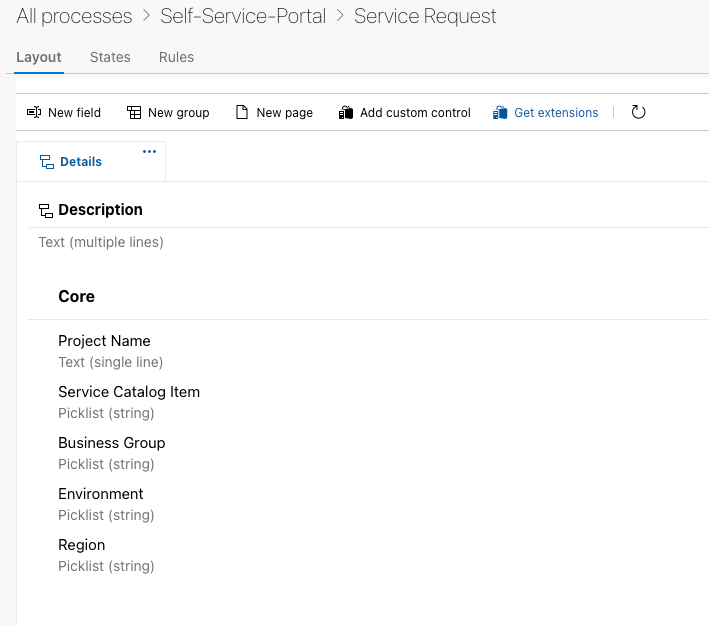Go to All processes breadcrumb

pos(74,16)
